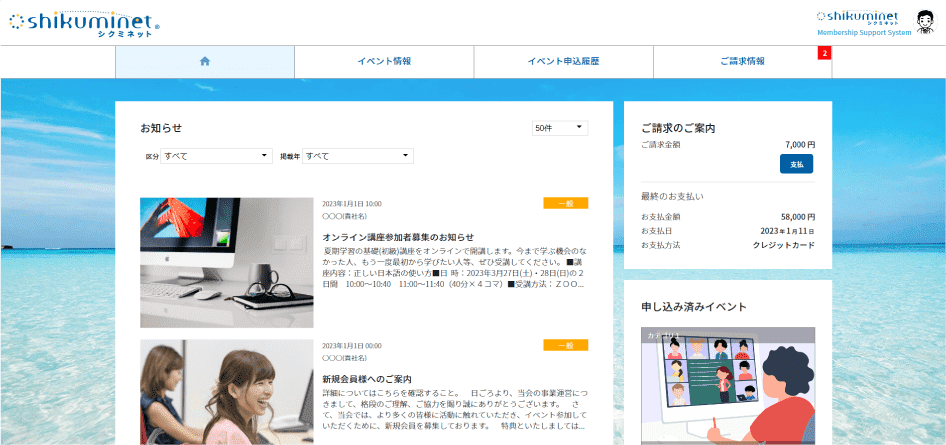Click the 最終のお支払い label

672,196
